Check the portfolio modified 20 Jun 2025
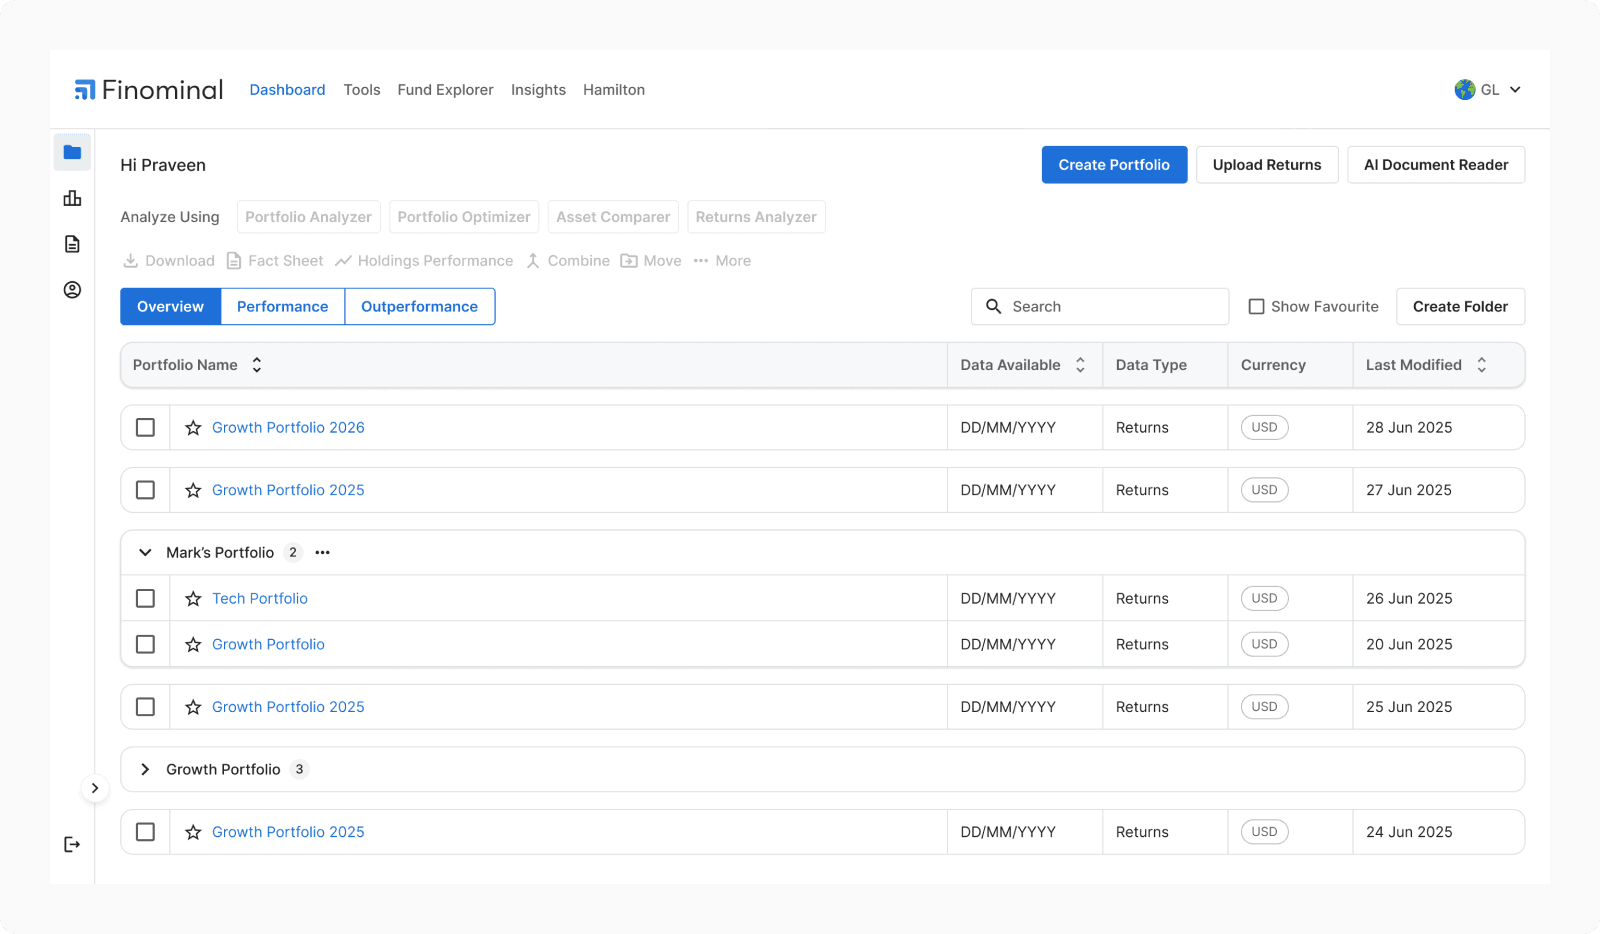Viewport: 1600px width, 934px height. (145, 645)
